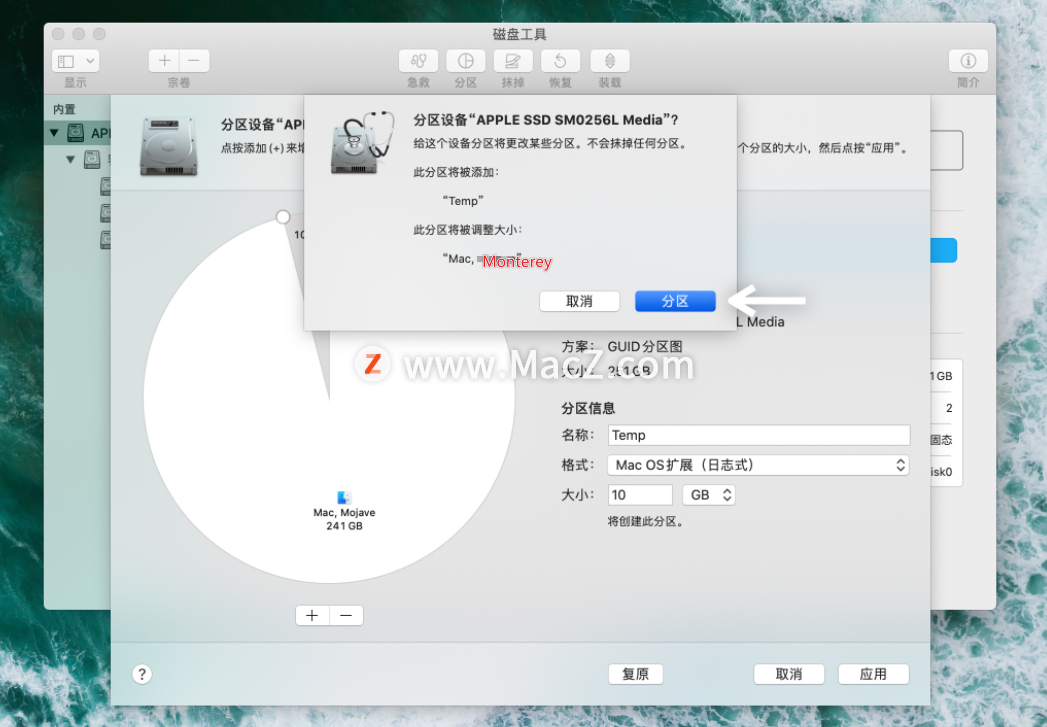Remove the partition with minus below pie chart
Viewport: 1047px width, 727px height.
tap(346, 616)
